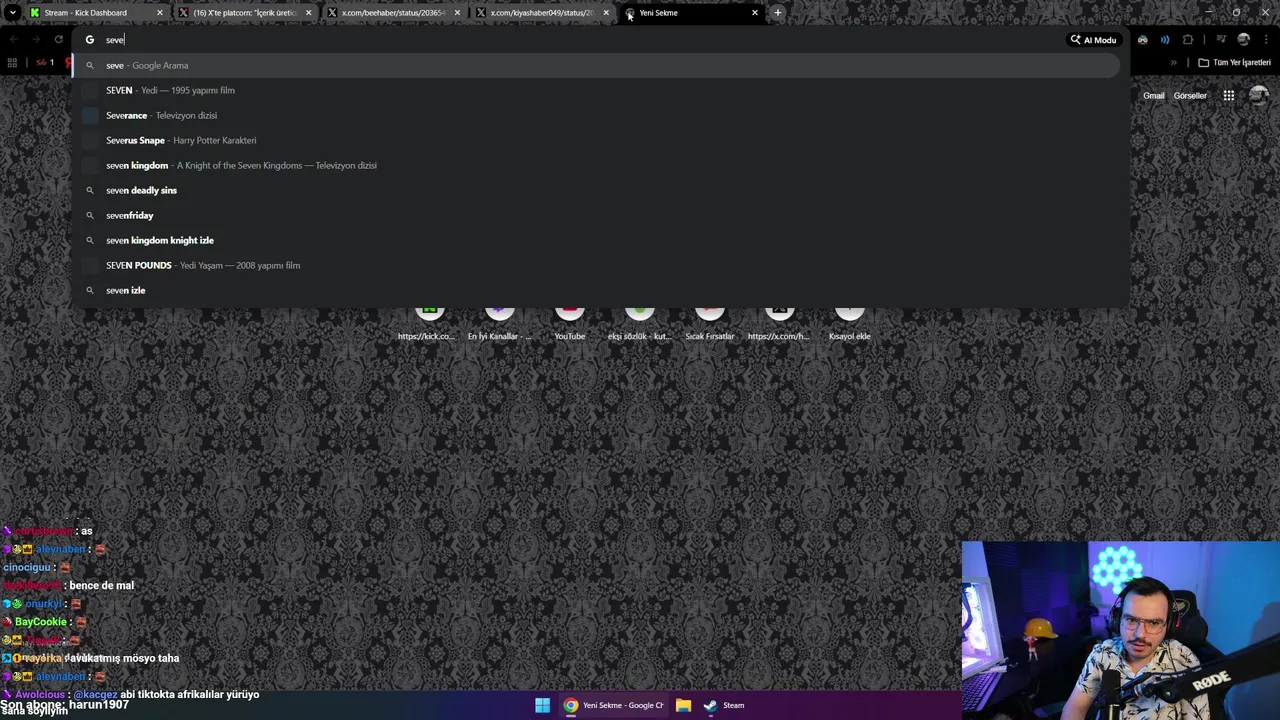Open the Extensions puzzle icon
Image resolution: width=1280 pixels, height=720 pixels.
(1188, 40)
